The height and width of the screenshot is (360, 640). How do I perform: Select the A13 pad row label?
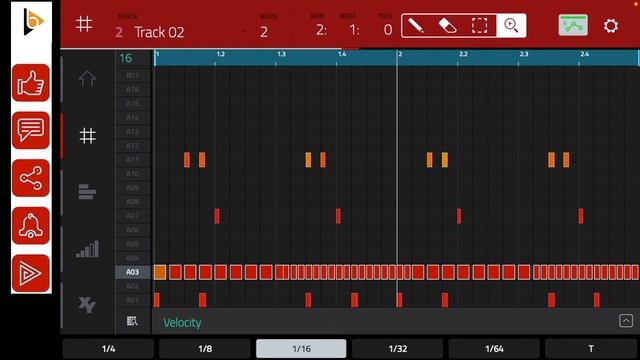133,131
